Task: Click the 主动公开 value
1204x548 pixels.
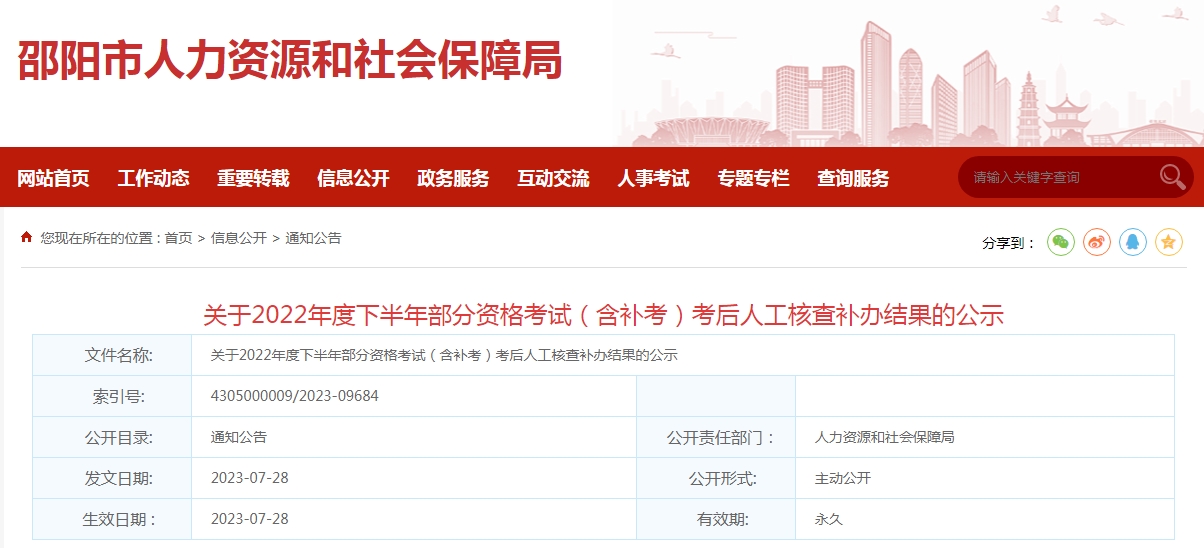Action: coord(843,478)
